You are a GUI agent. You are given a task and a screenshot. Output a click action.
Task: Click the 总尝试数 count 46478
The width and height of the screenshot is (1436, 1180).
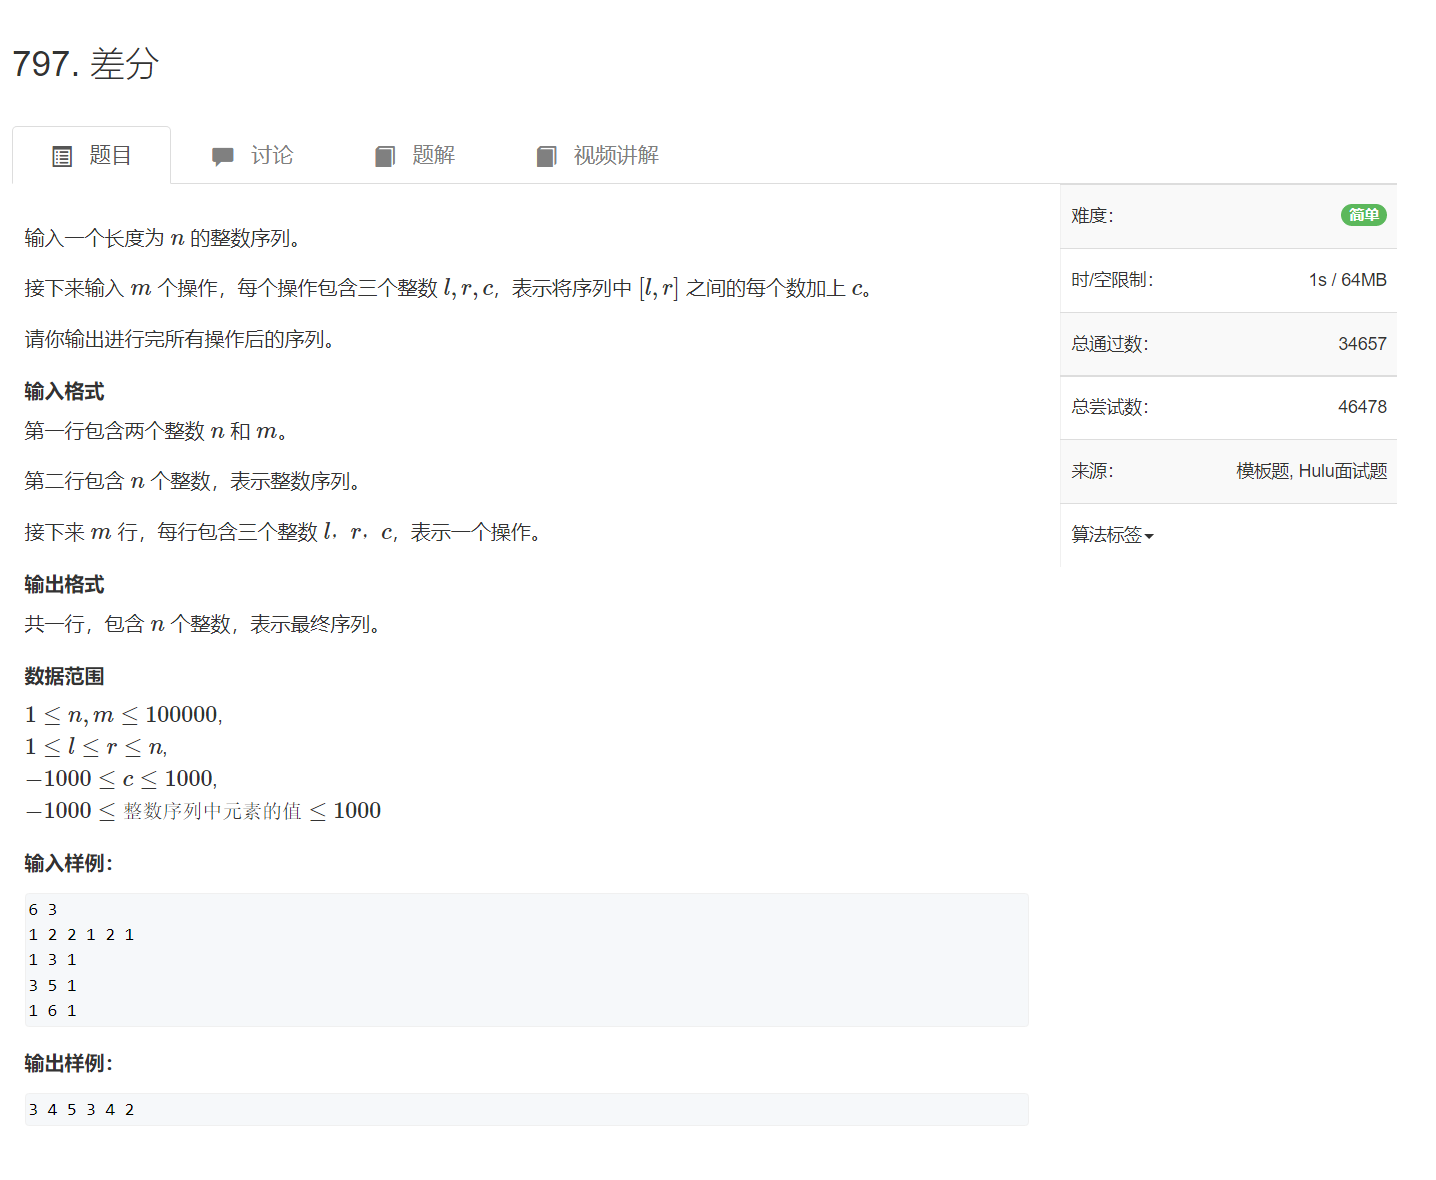[x=1362, y=407]
